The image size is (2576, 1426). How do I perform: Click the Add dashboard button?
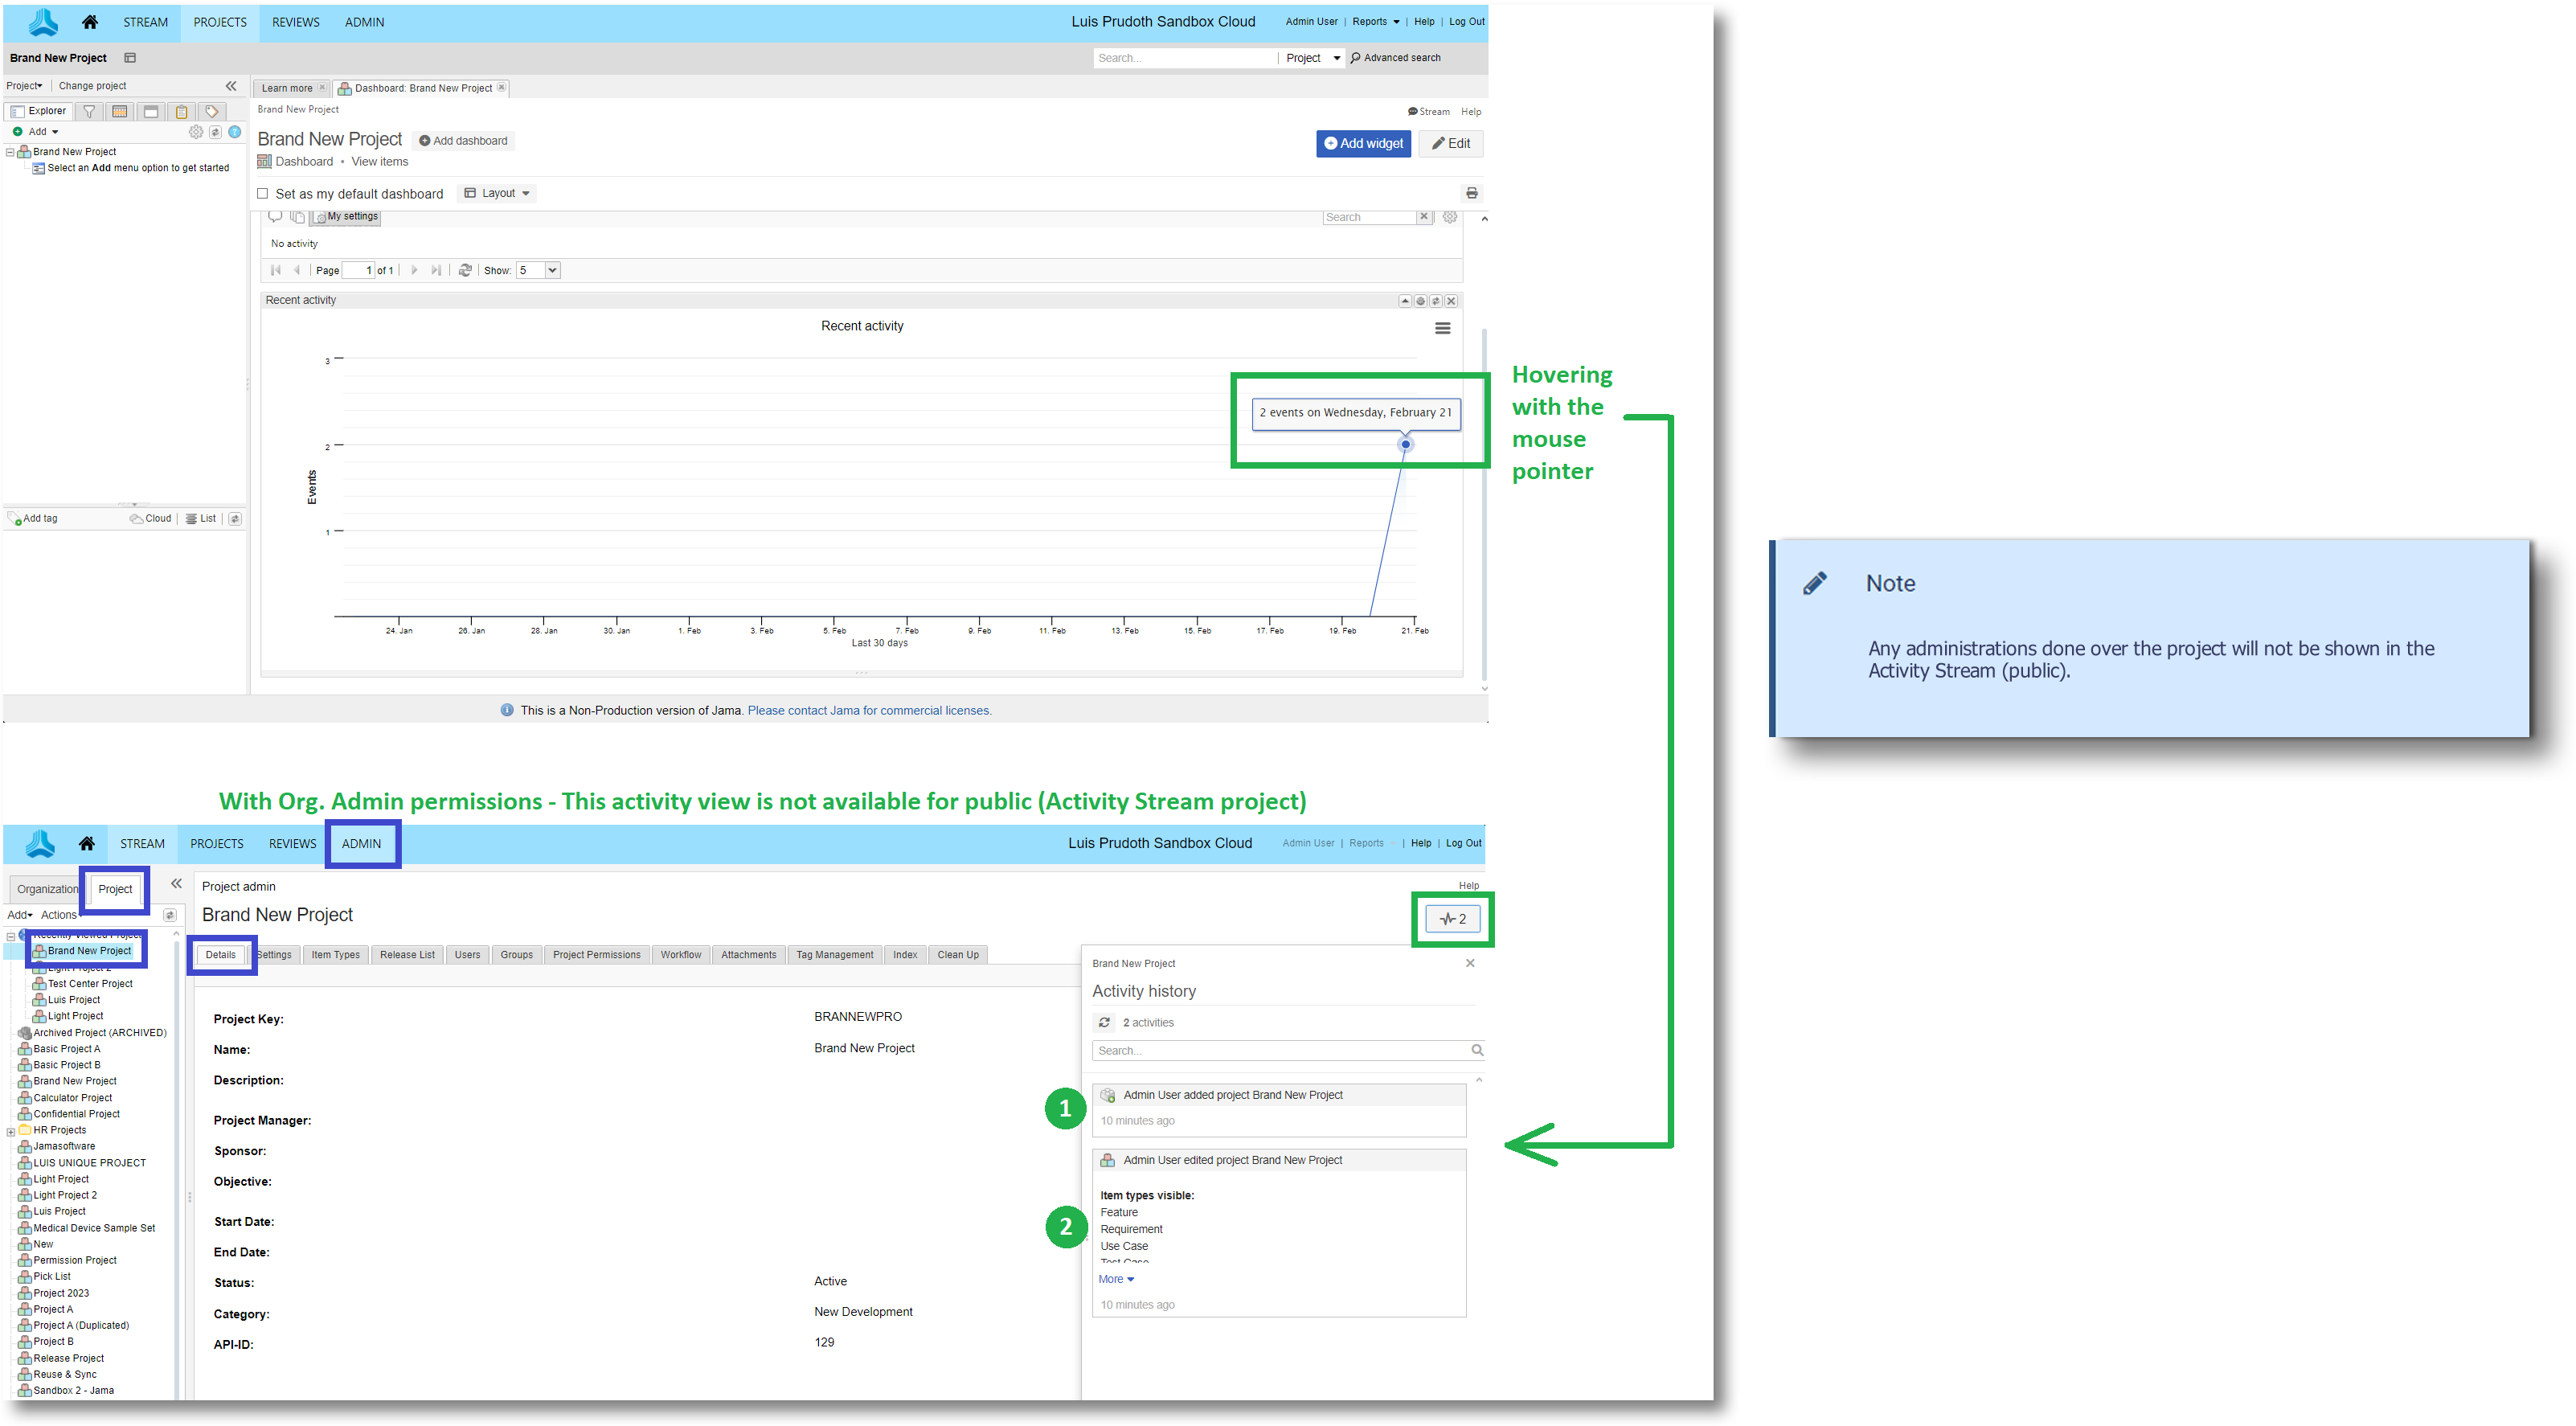point(463,141)
